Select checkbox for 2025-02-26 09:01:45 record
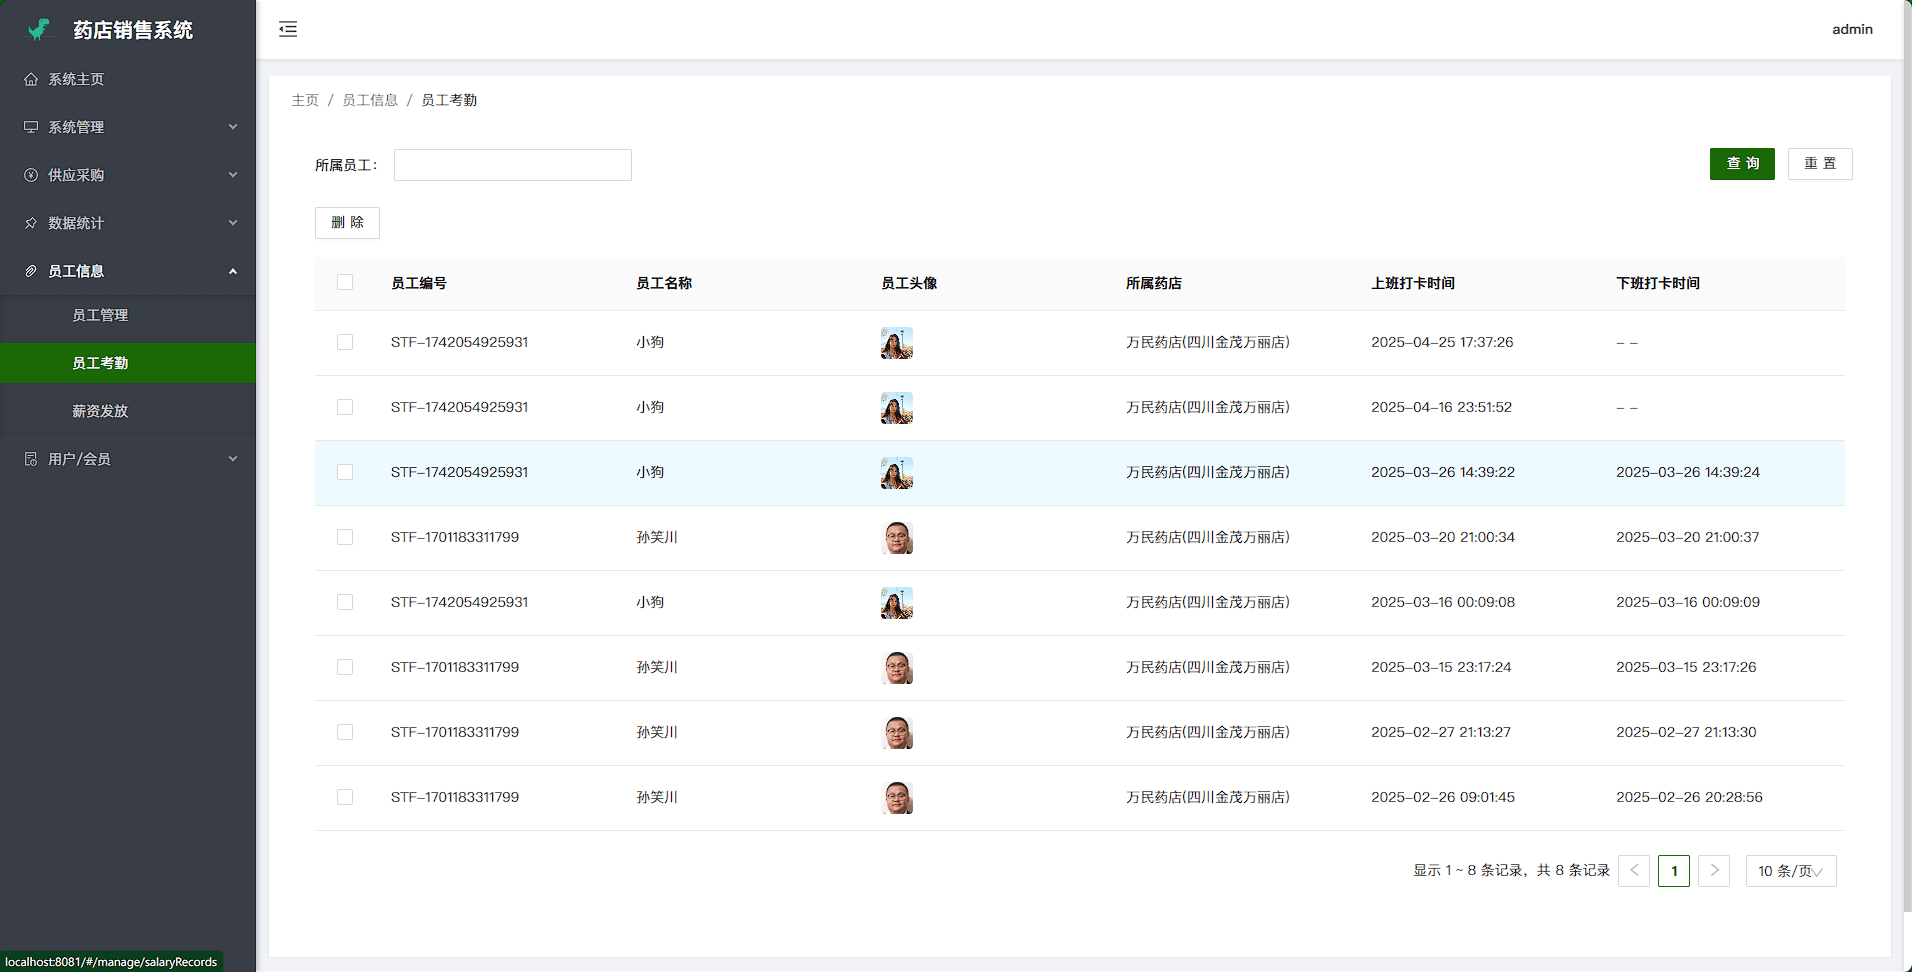The height and width of the screenshot is (972, 1912). click(x=345, y=797)
